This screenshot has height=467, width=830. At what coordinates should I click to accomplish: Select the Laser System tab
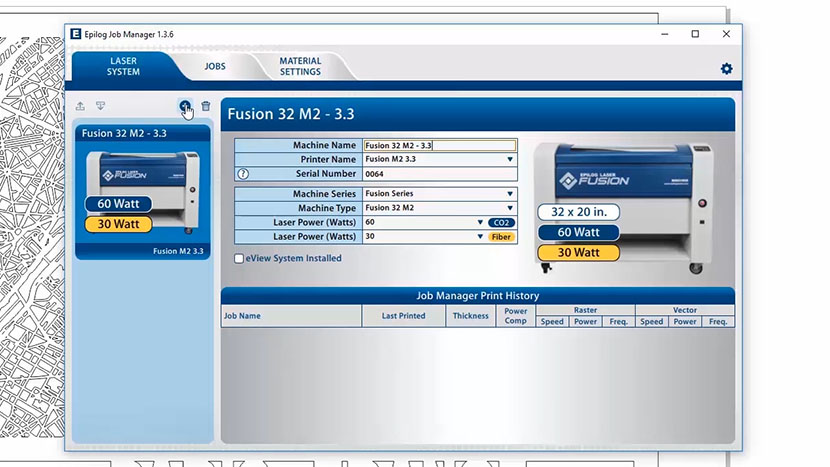123,66
